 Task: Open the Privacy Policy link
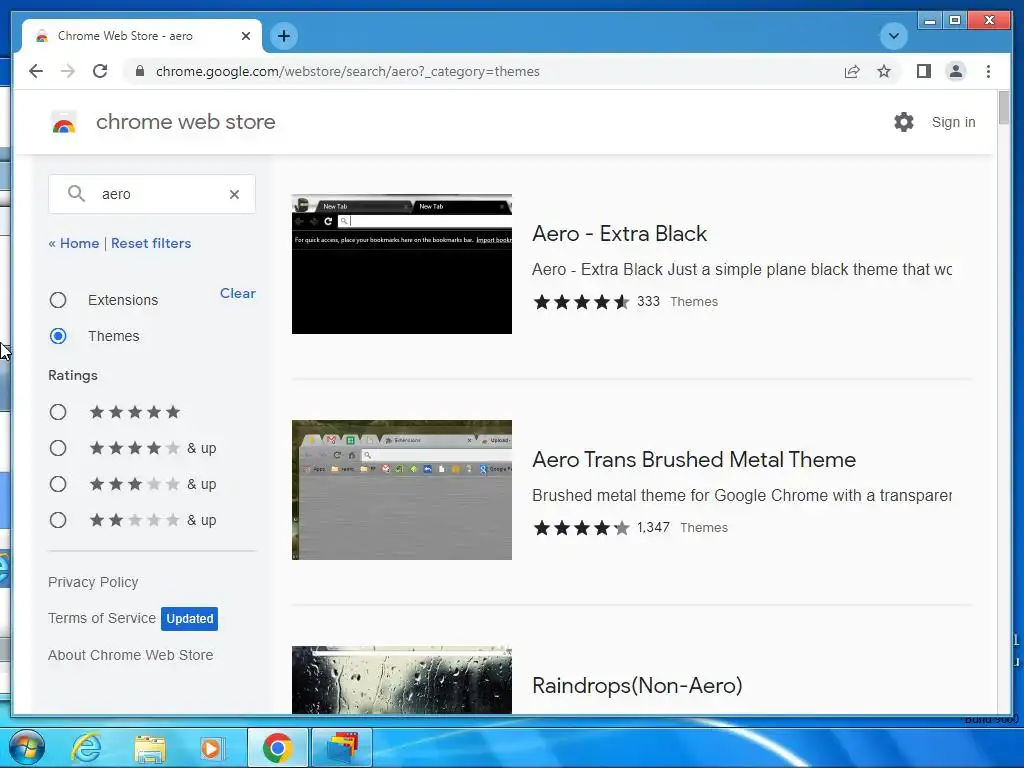coord(93,582)
